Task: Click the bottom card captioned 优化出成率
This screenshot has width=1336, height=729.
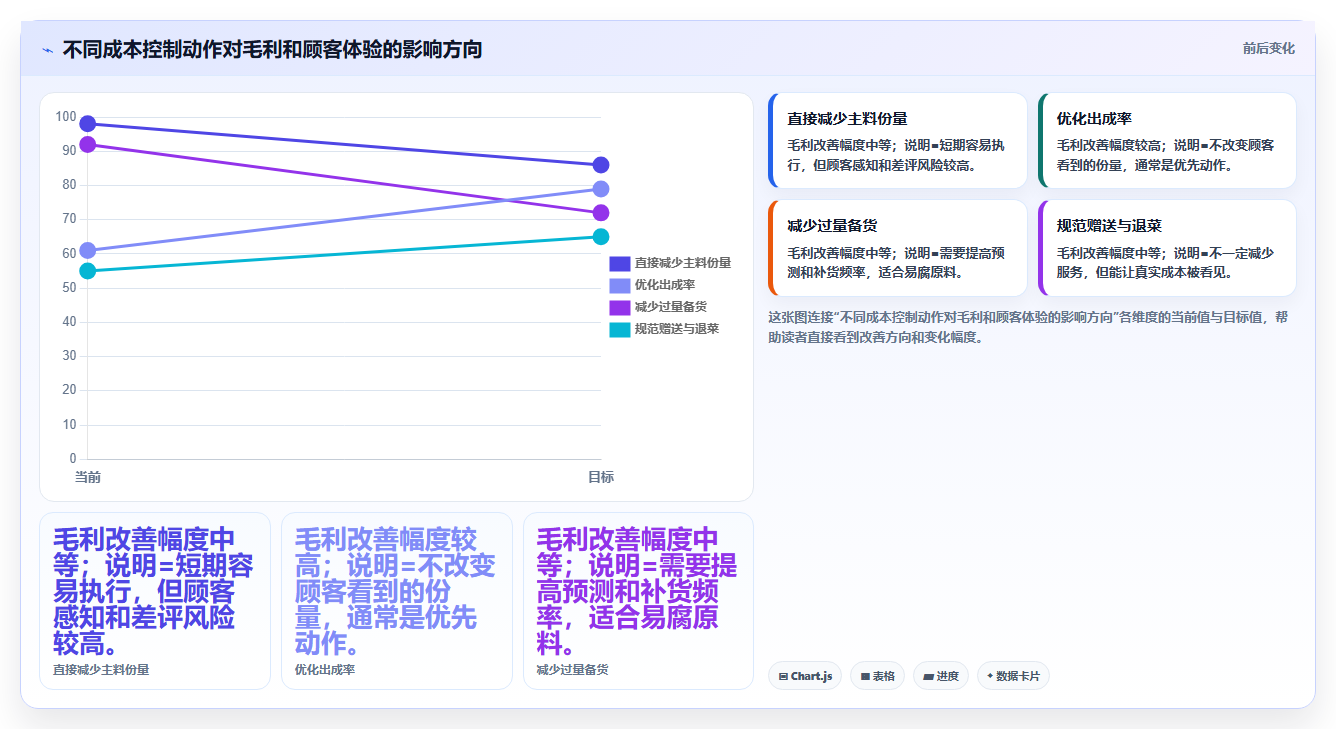Action: pyautogui.click(x=397, y=601)
